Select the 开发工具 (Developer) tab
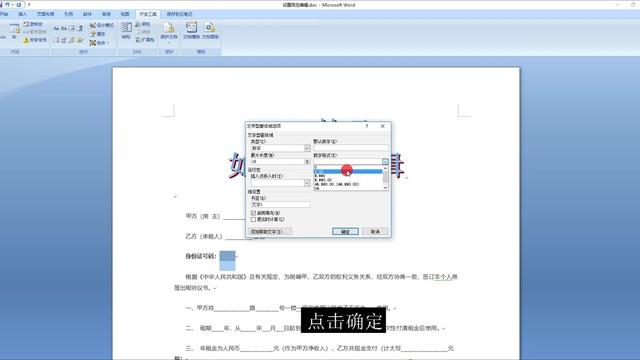This screenshot has height=360, width=640. click(x=148, y=14)
